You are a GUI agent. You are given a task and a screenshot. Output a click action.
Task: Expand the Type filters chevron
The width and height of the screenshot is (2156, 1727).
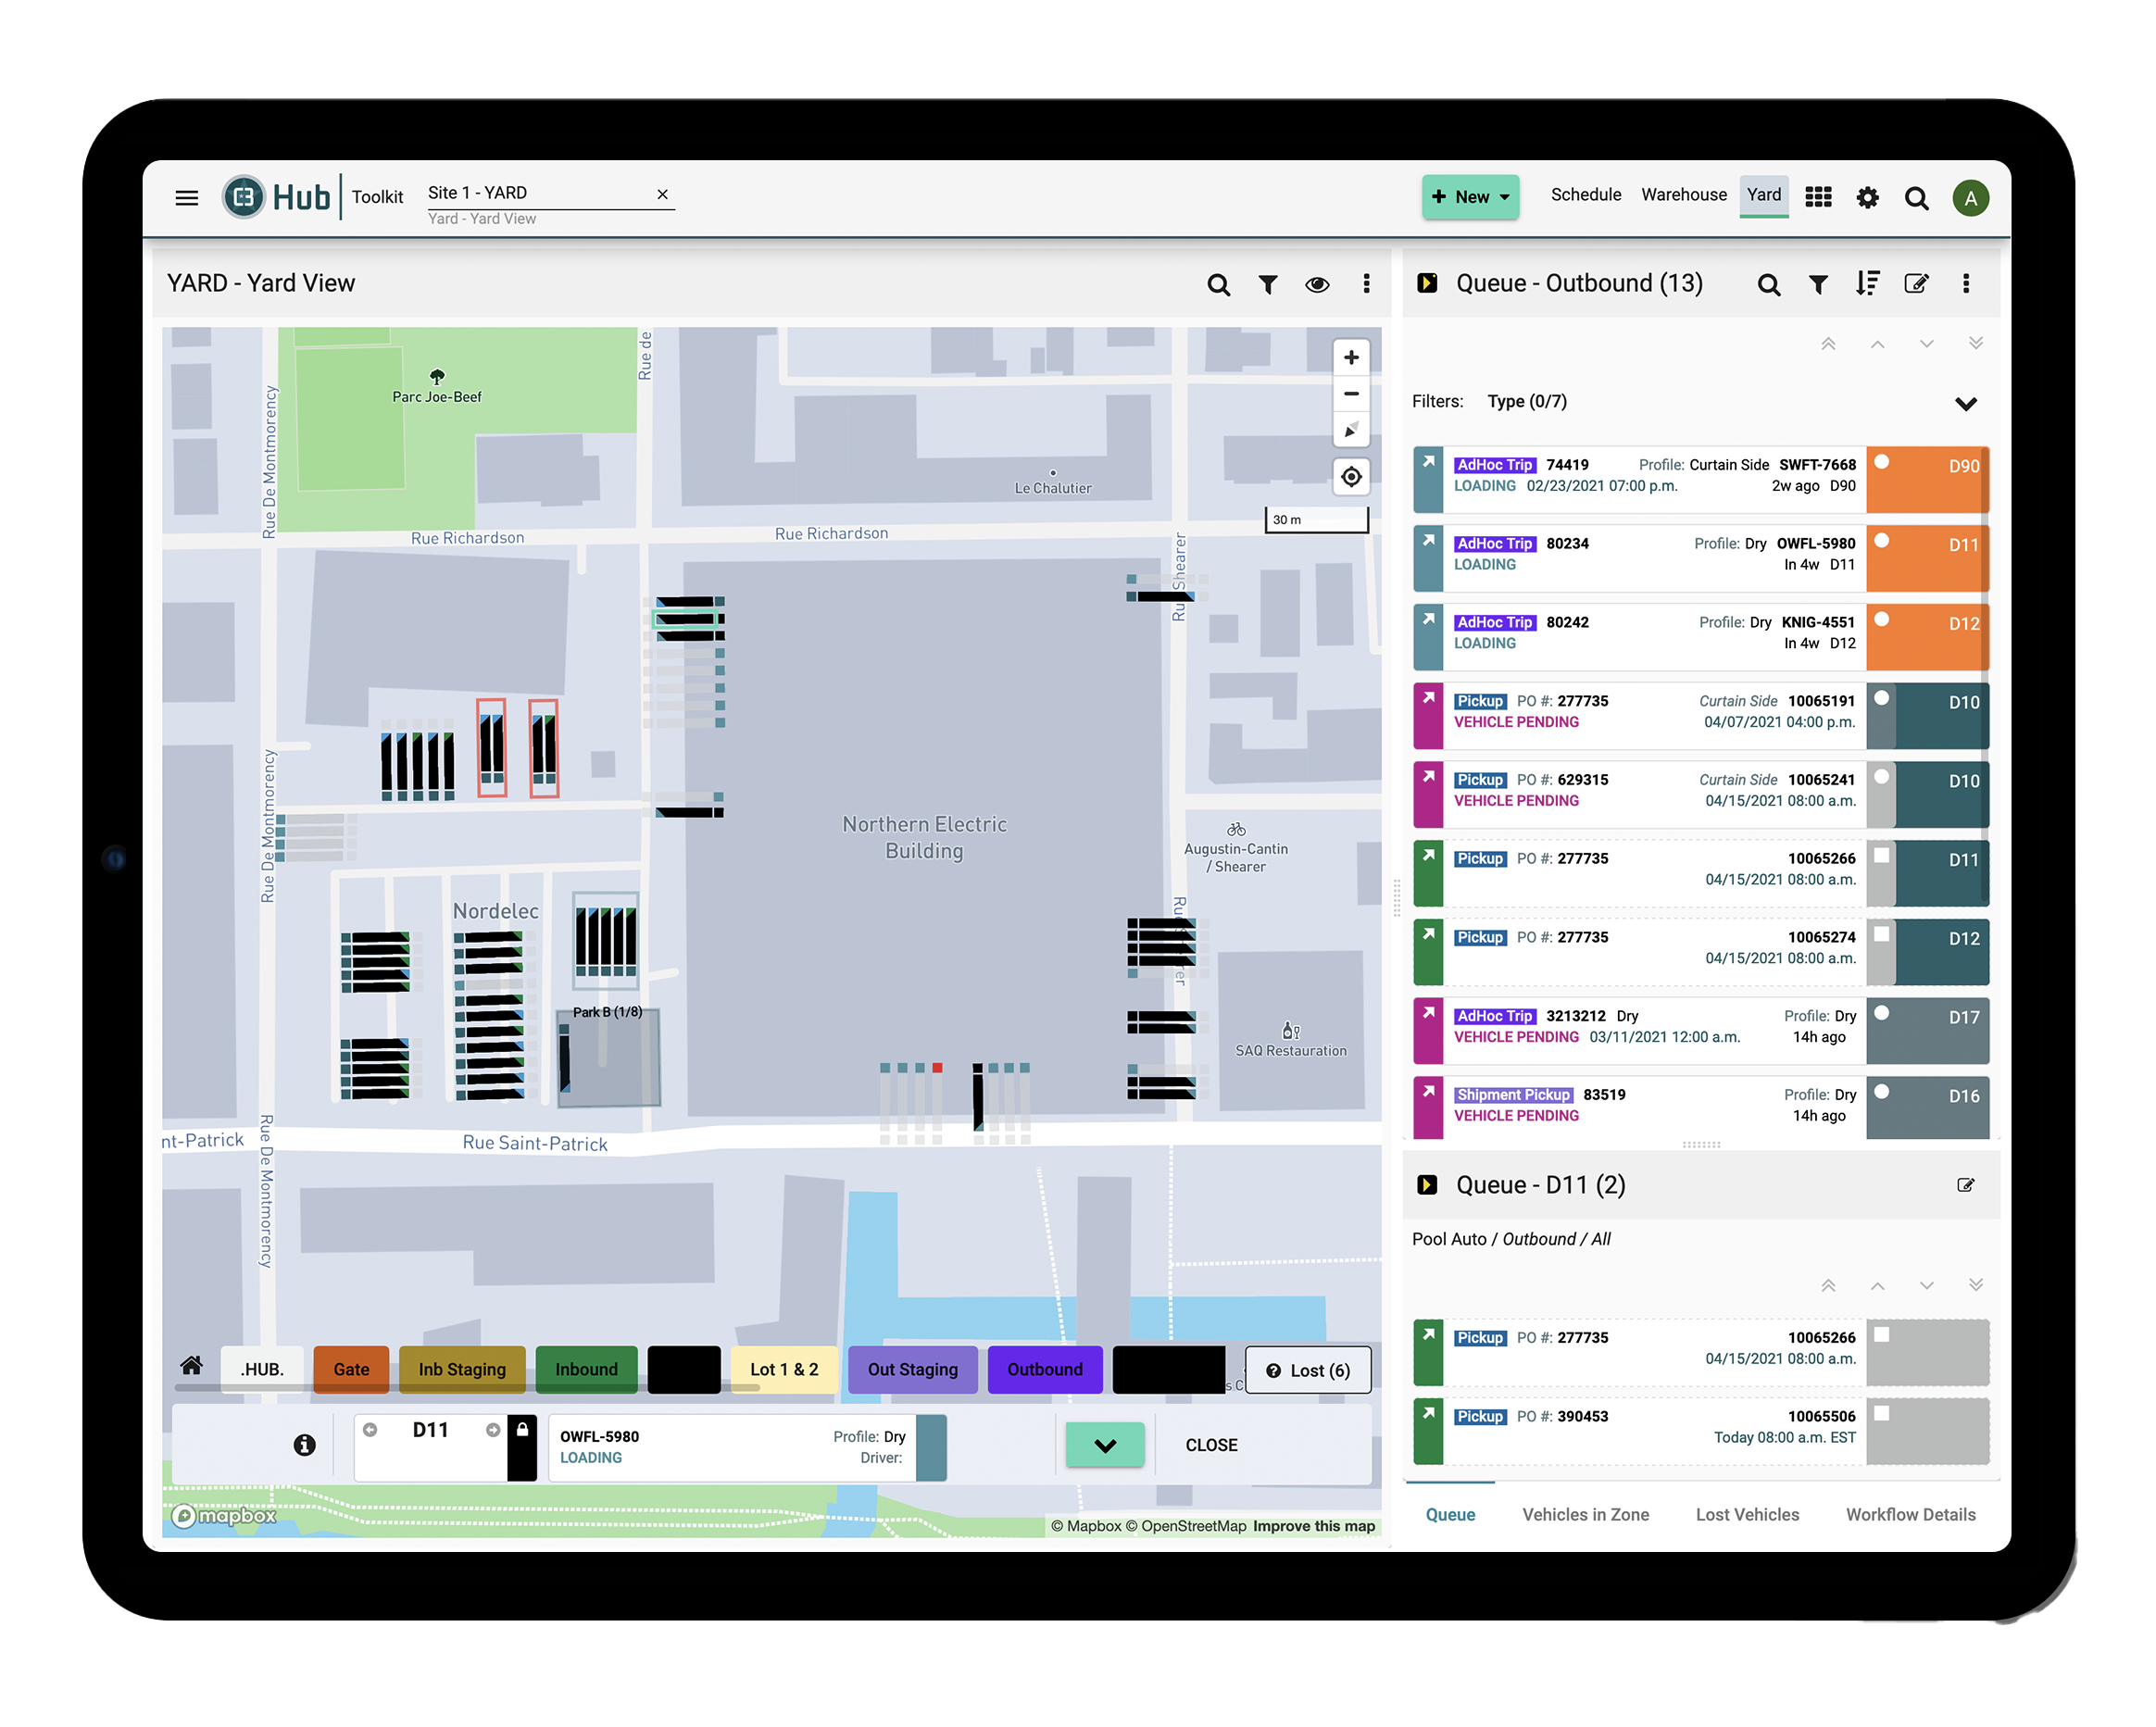[x=1964, y=403]
